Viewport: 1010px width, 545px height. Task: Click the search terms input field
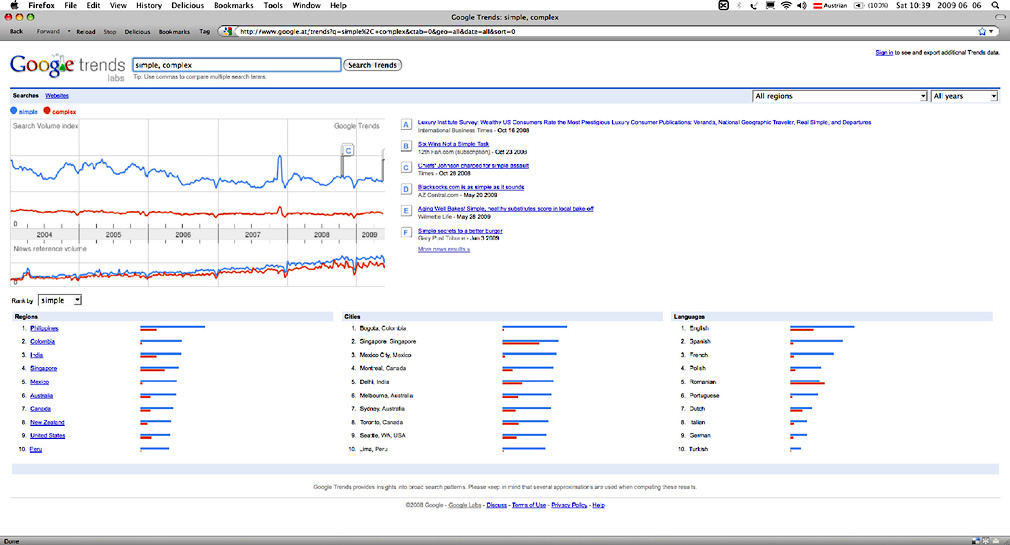(236, 65)
